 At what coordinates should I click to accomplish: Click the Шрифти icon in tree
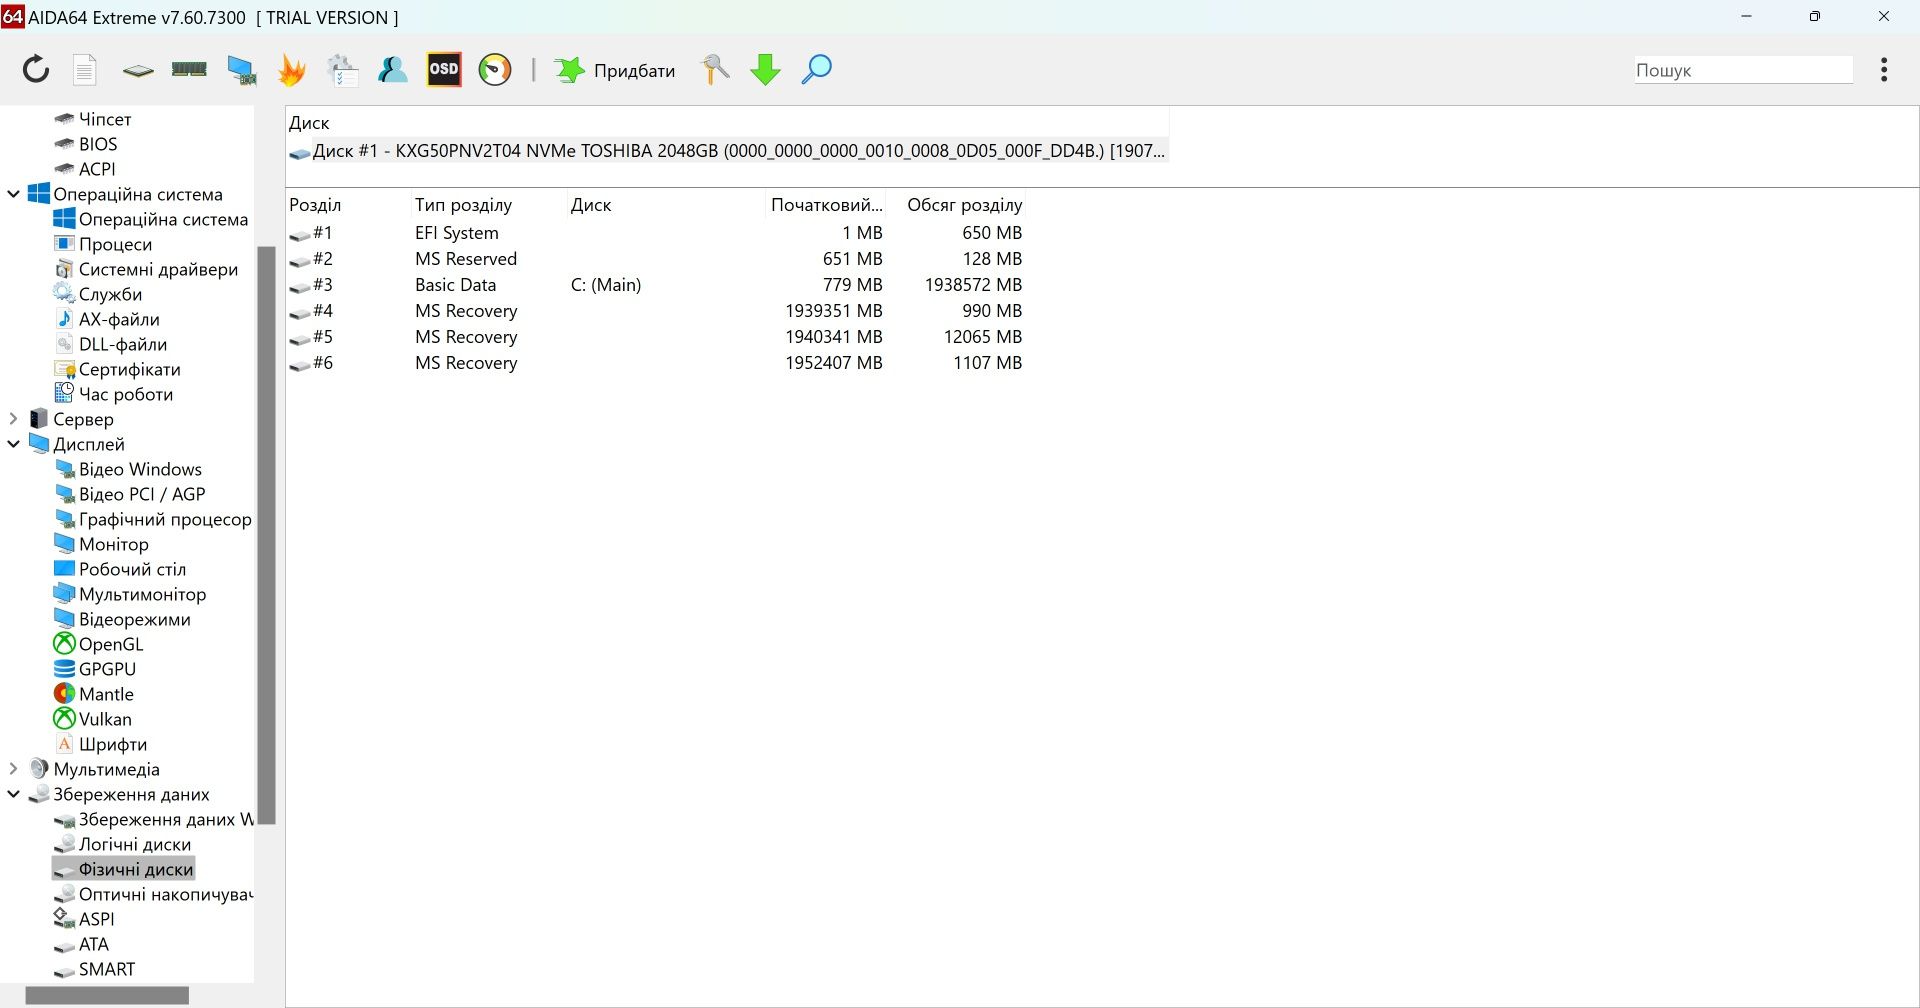[64, 743]
